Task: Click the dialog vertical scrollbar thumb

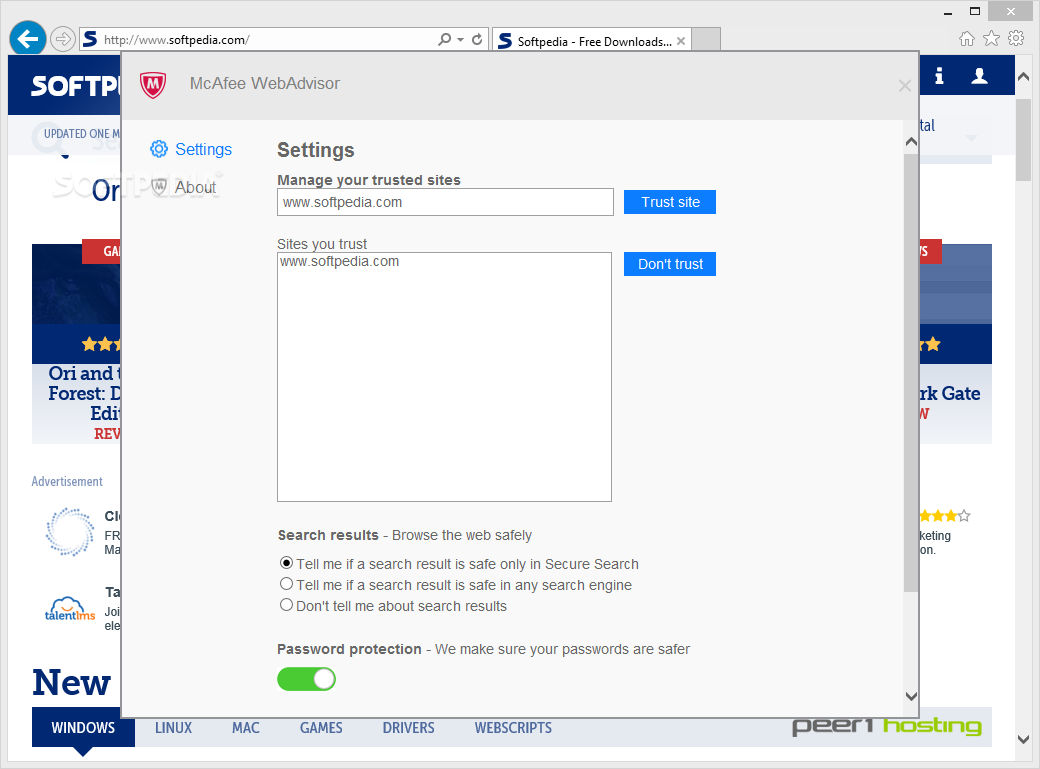Action: pyautogui.click(x=911, y=372)
